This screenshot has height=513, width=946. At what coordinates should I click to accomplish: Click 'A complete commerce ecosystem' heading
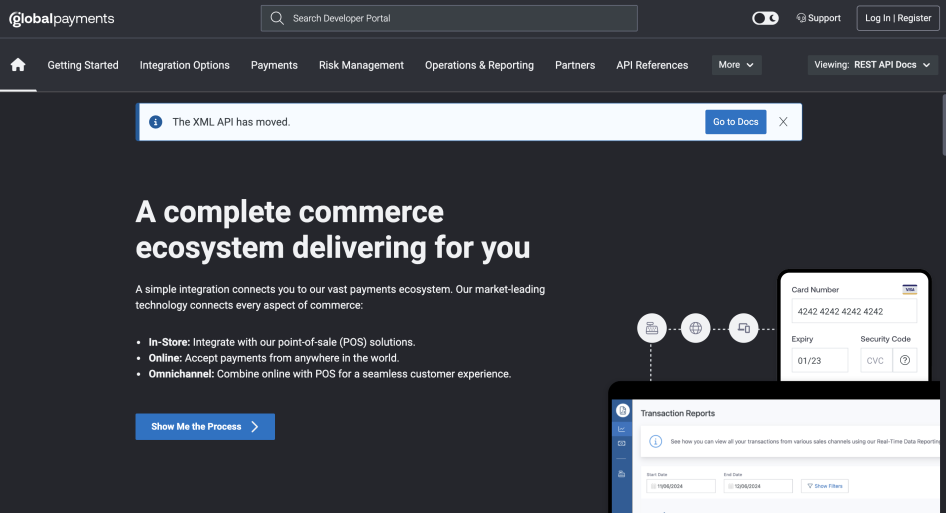point(332,229)
